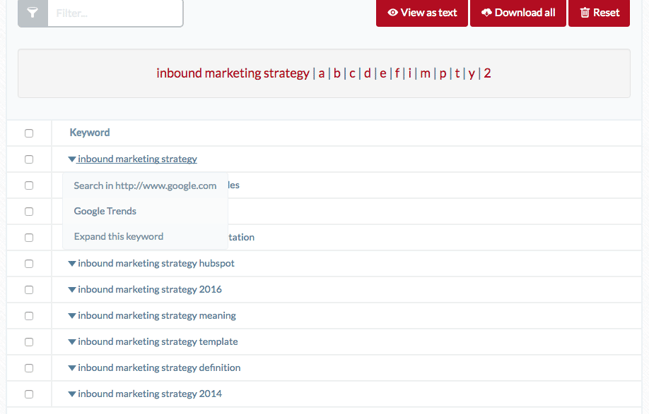Open dropdown arrow for 'strategy 2014'
Screen dimensions: 649x414
point(72,394)
